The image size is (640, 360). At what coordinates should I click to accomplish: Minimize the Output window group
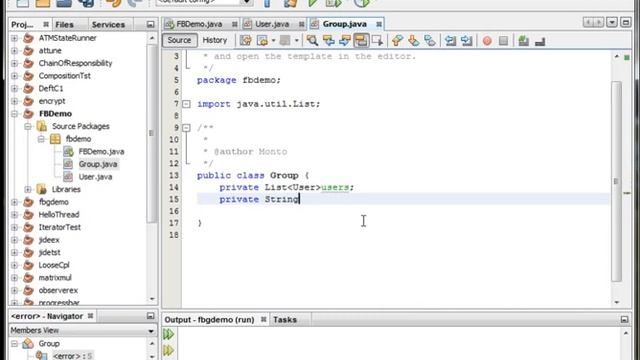click(x=624, y=320)
